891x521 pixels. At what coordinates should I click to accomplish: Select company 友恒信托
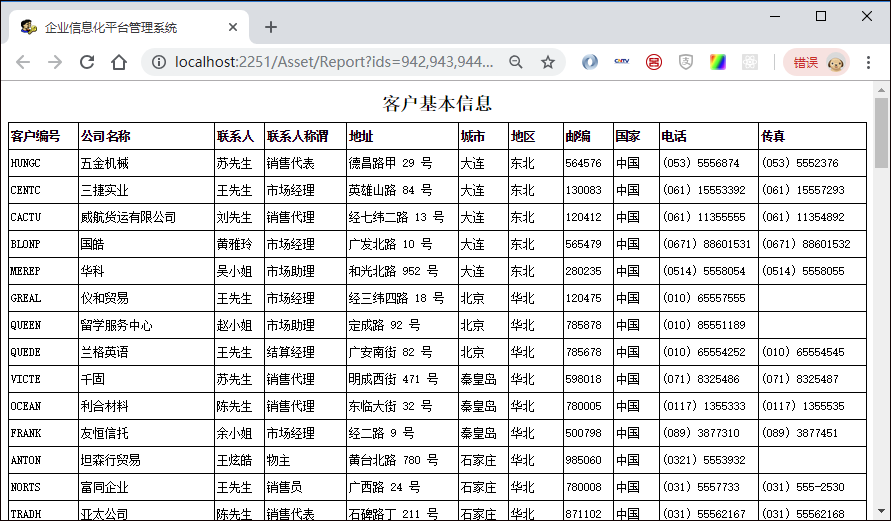point(105,433)
